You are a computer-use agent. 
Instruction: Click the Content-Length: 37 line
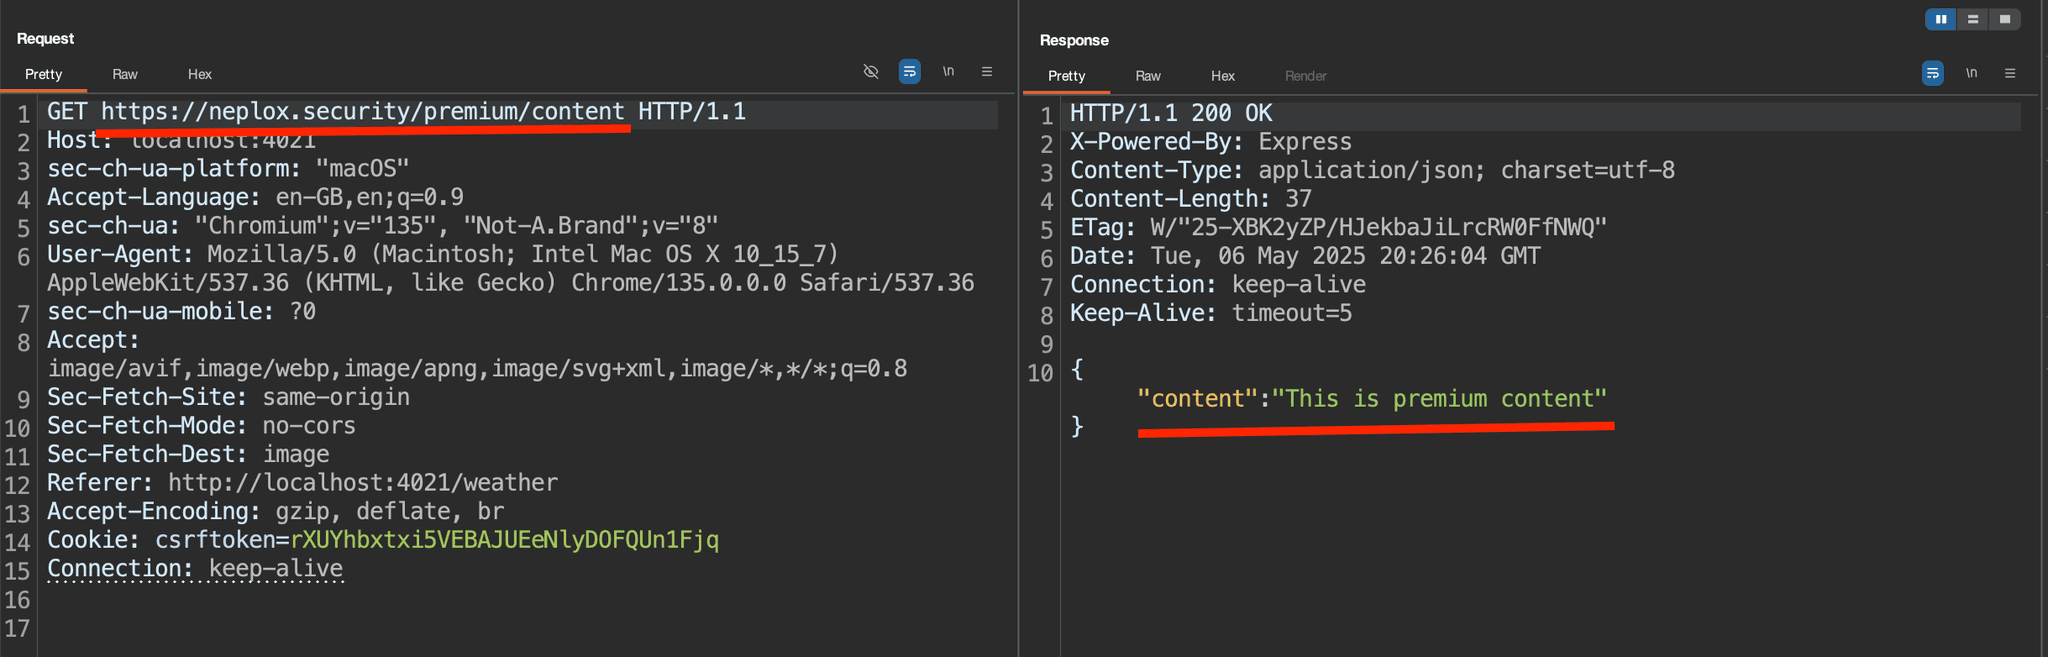(x=1191, y=199)
